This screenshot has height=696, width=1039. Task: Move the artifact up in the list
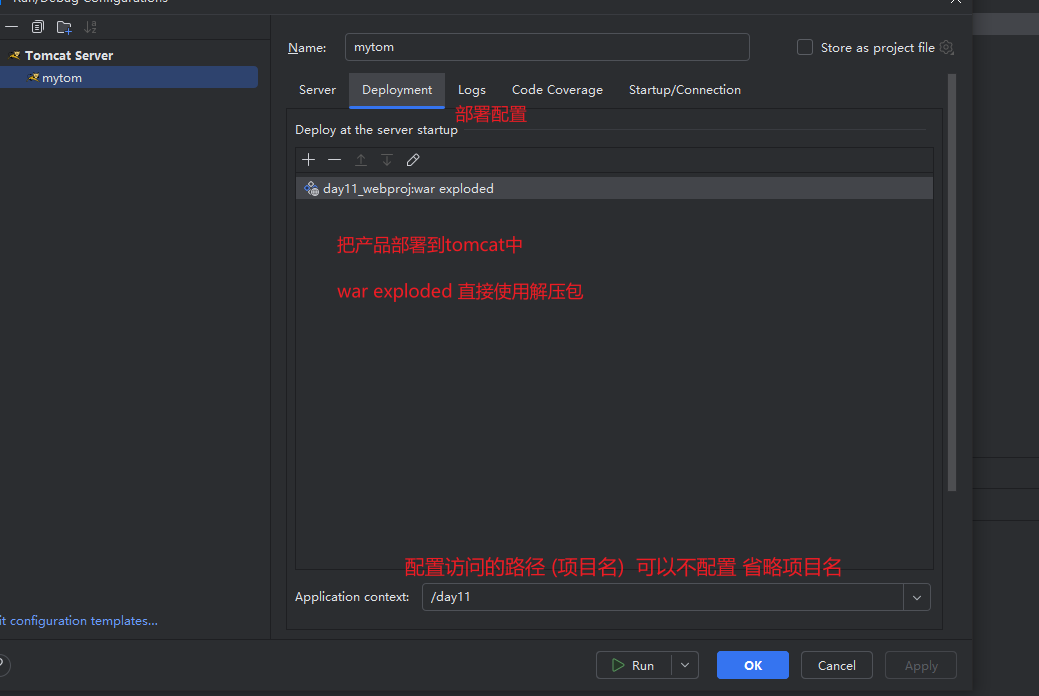(x=360, y=160)
